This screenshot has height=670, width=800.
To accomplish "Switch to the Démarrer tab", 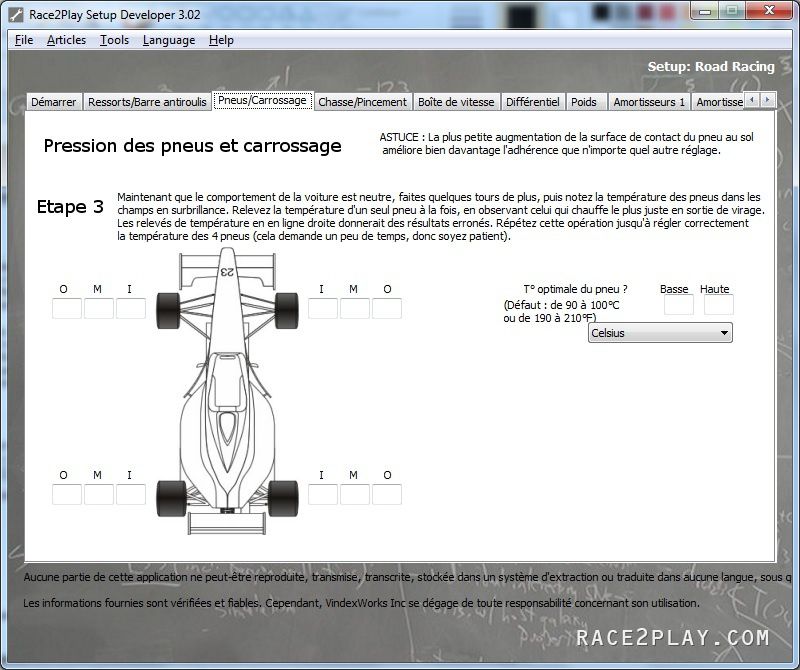I will point(53,102).
